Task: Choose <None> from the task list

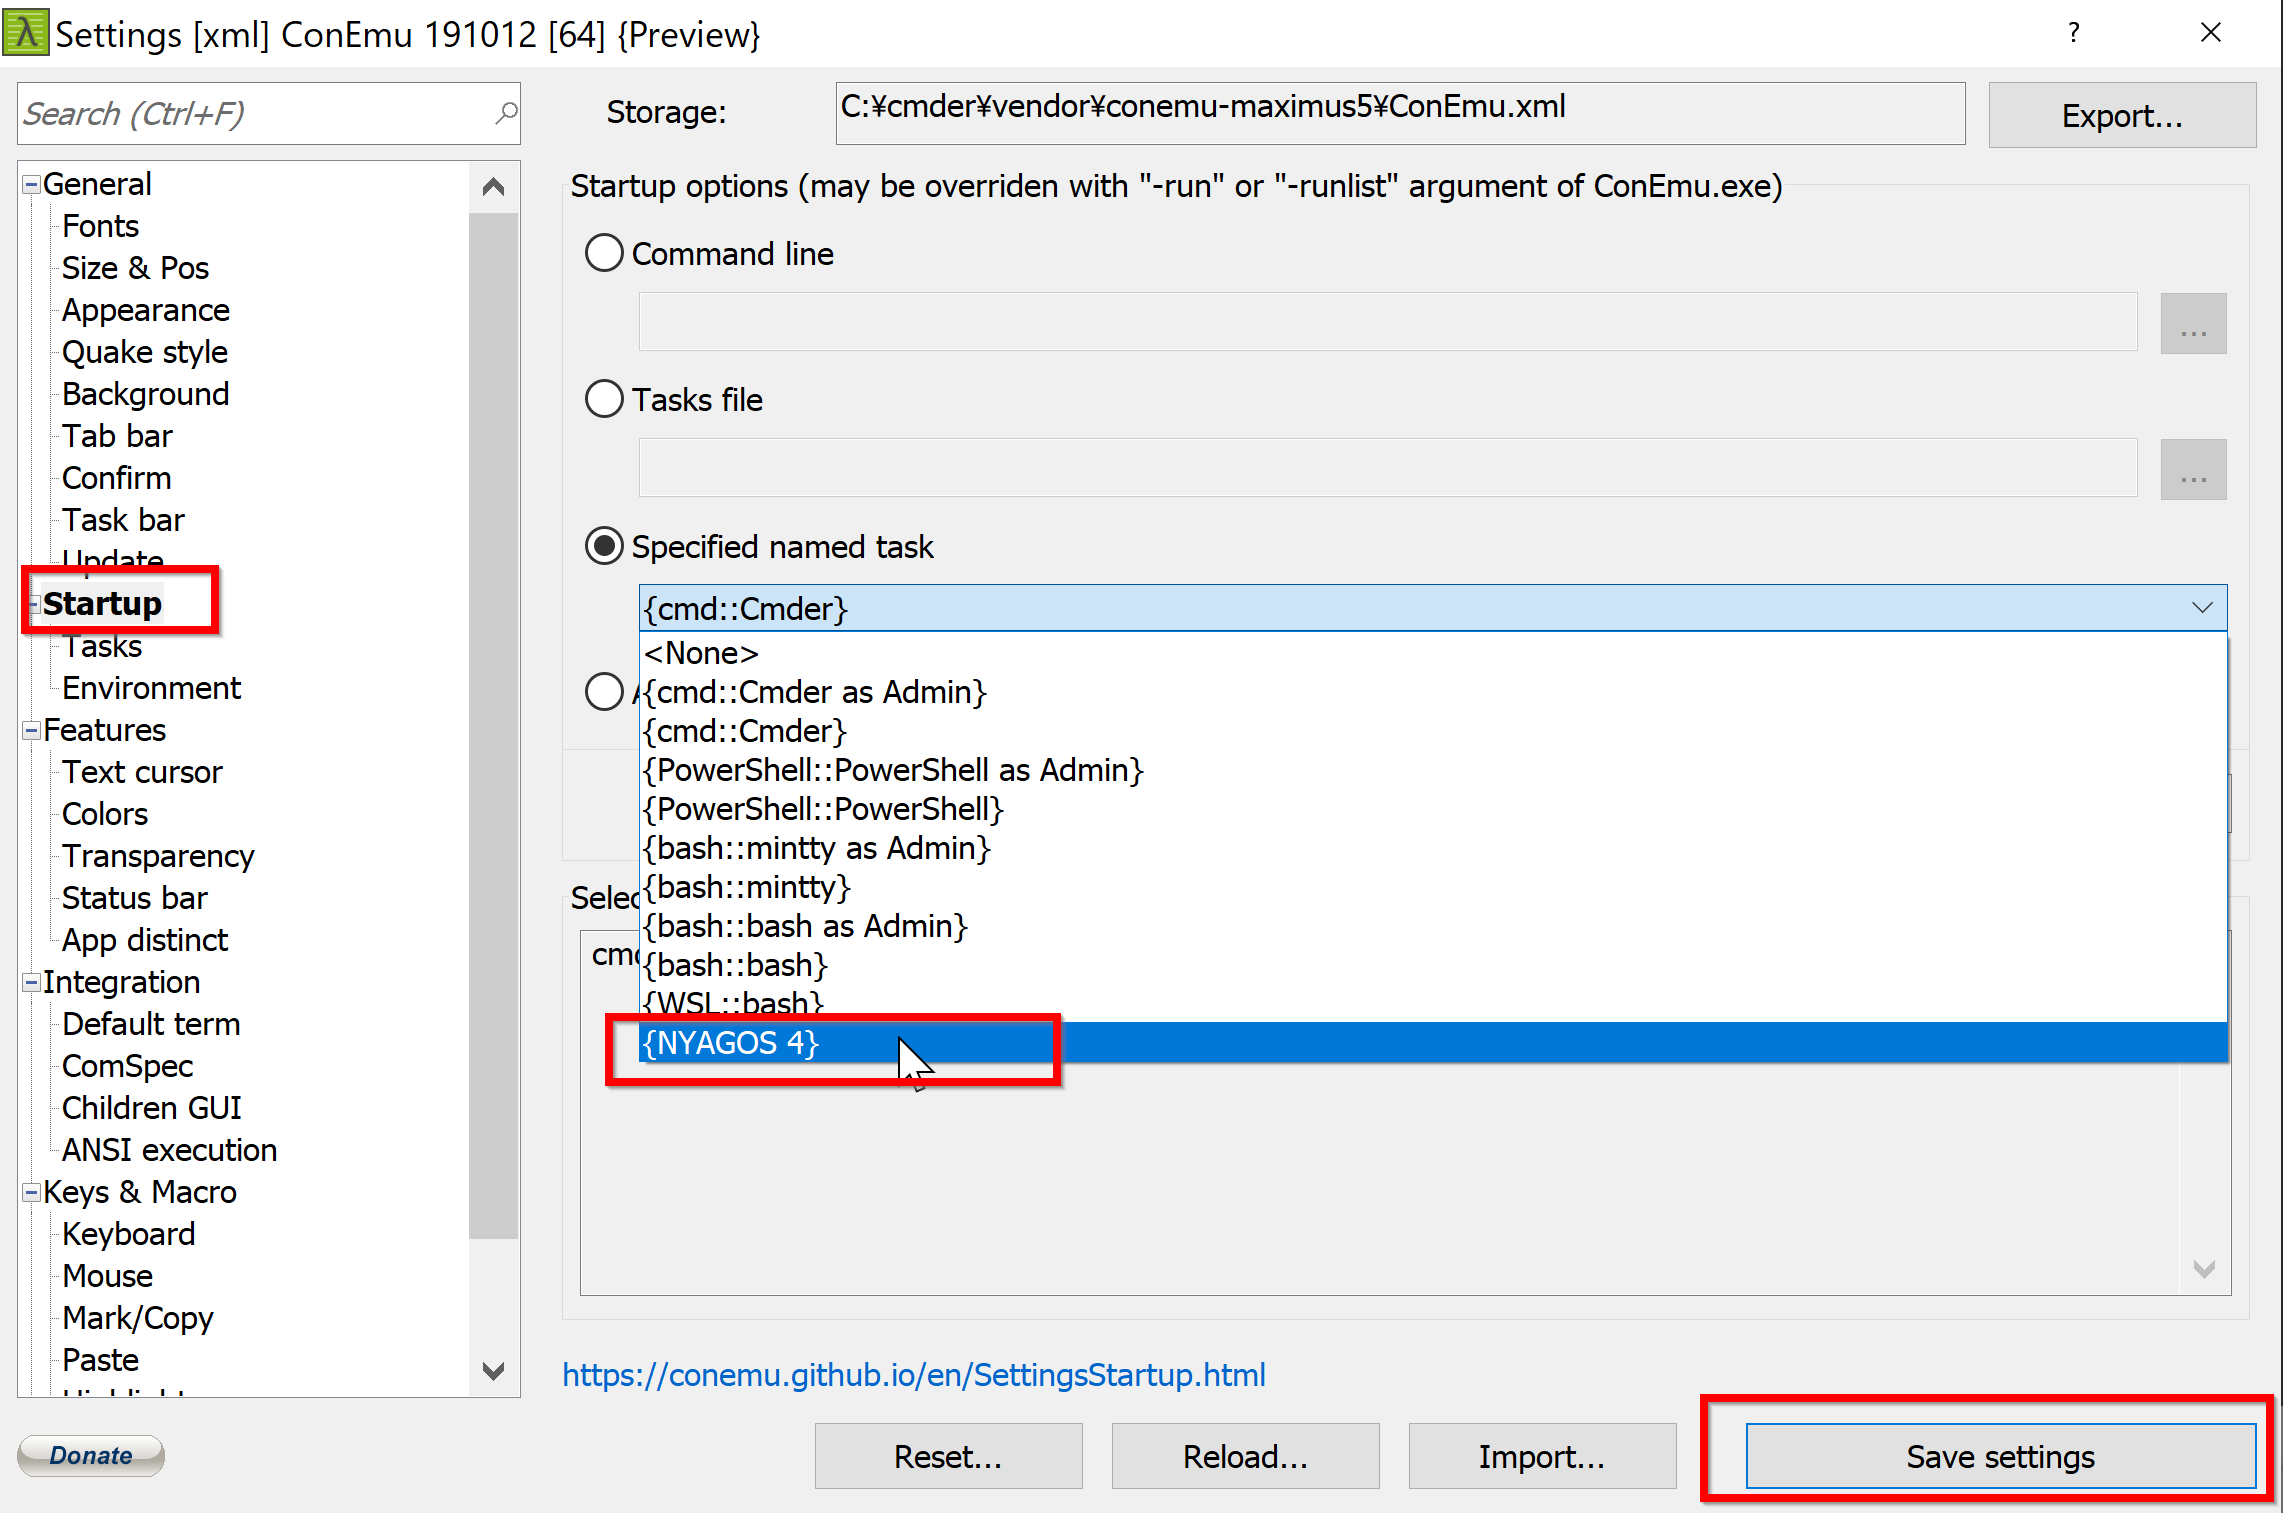Action: [1432, 653]
